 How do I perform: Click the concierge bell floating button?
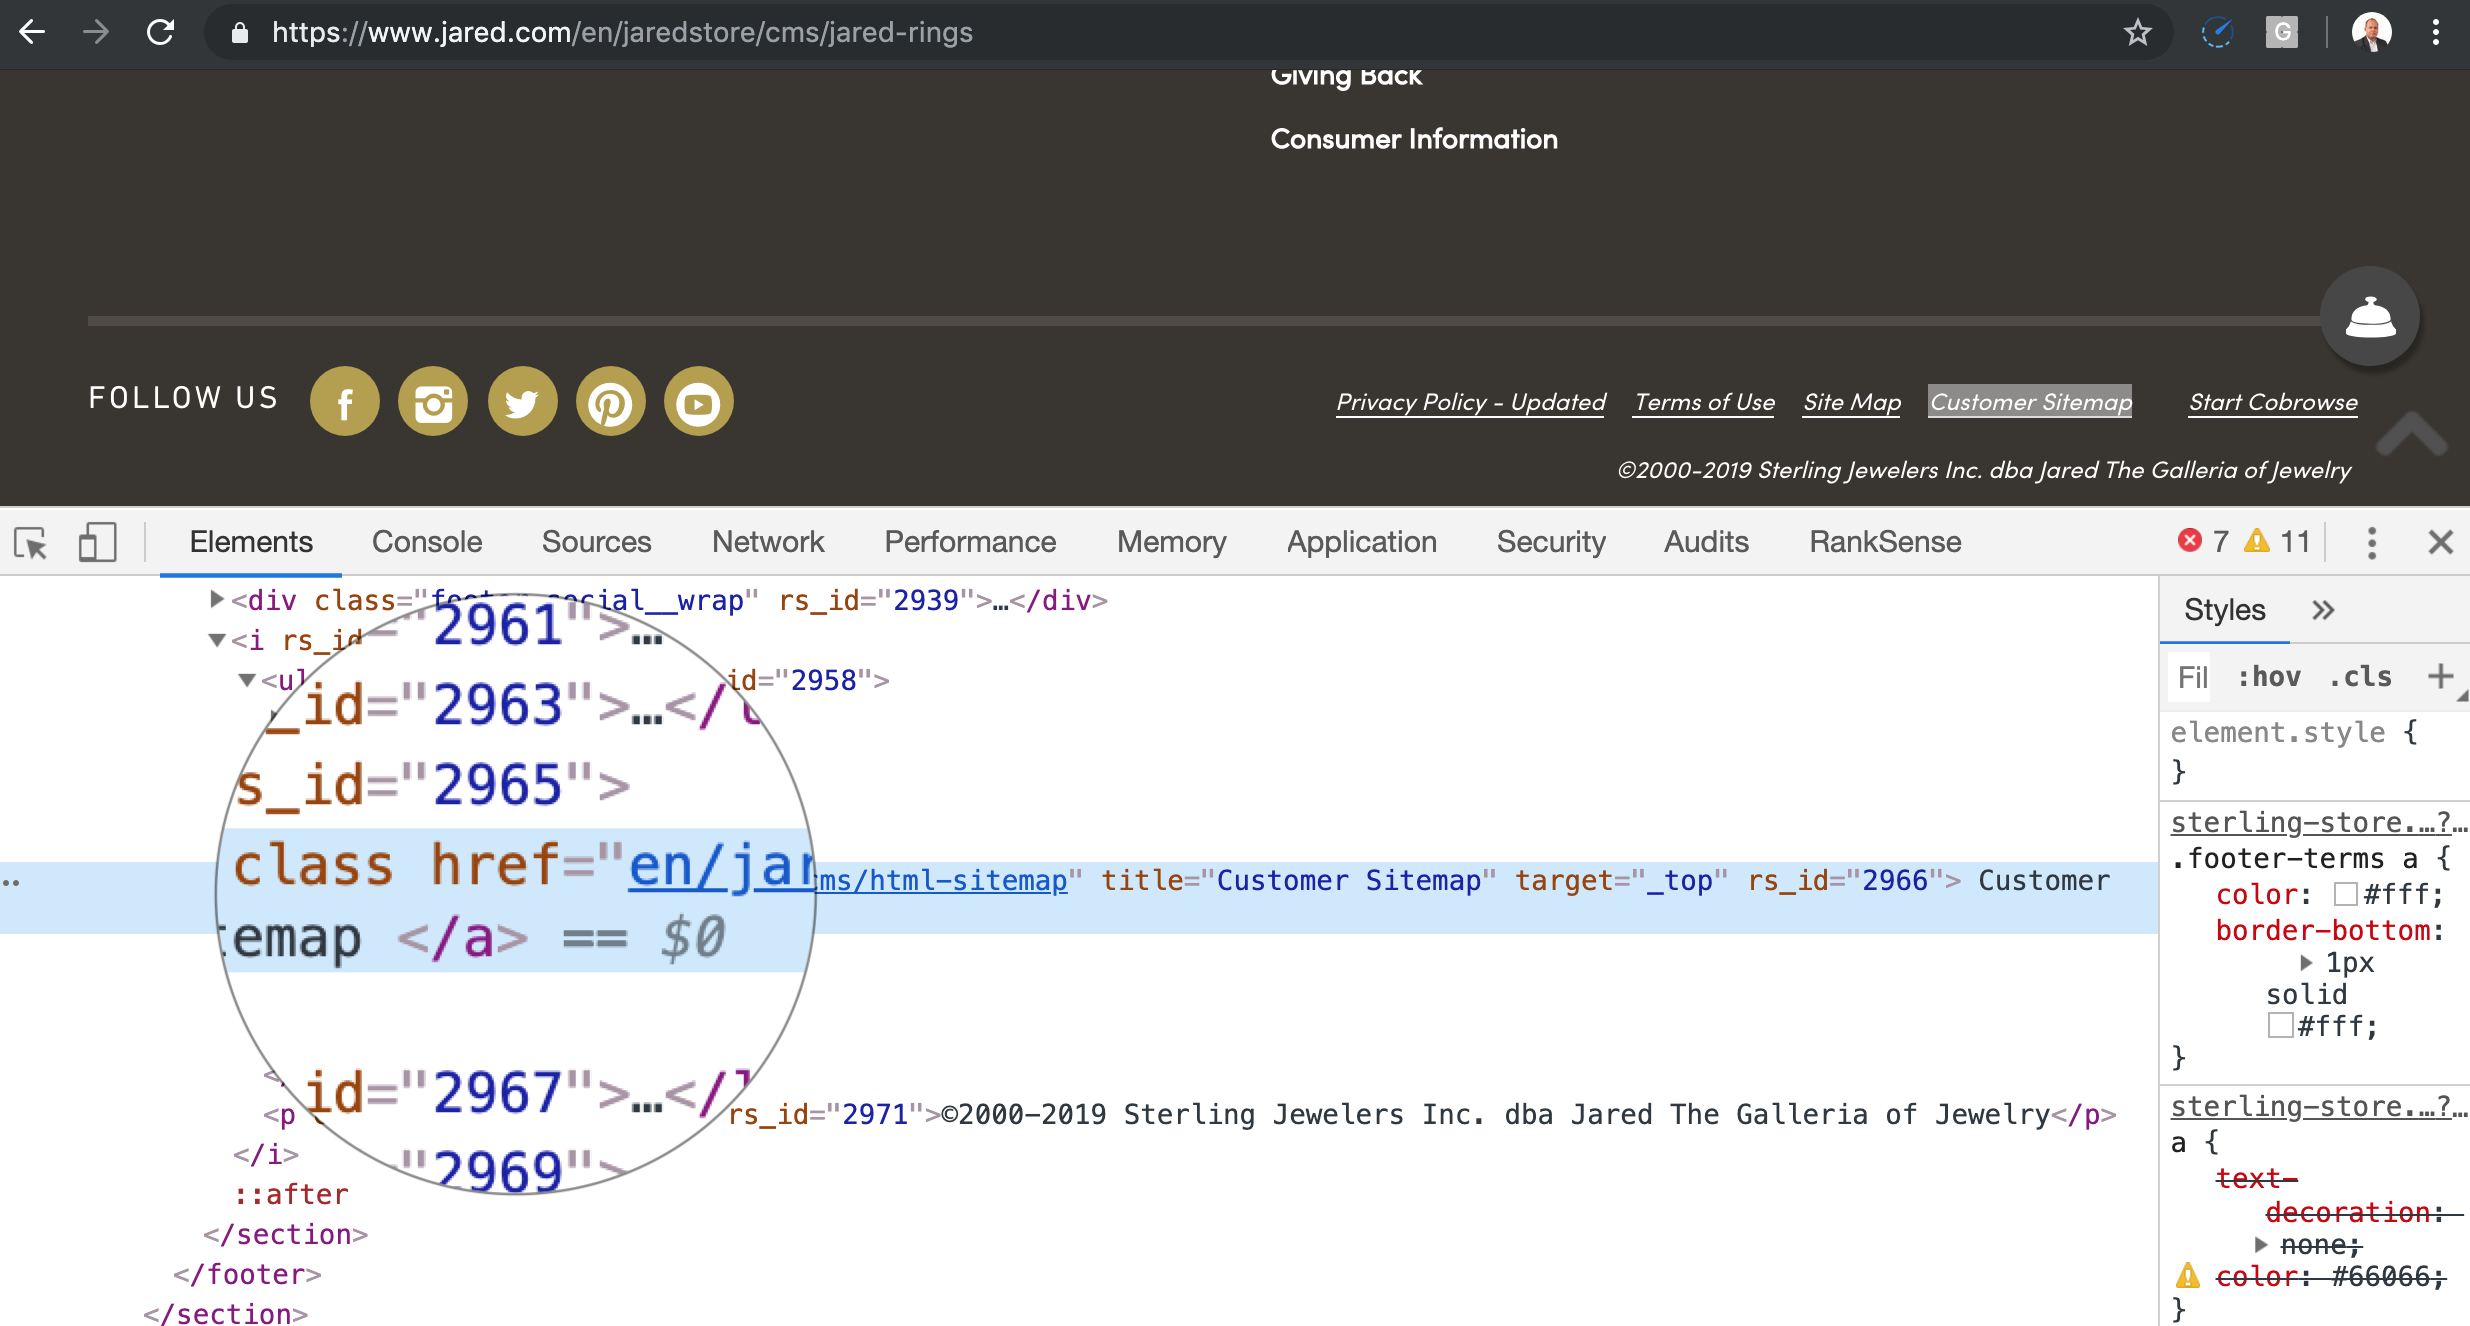(2370, 317)
